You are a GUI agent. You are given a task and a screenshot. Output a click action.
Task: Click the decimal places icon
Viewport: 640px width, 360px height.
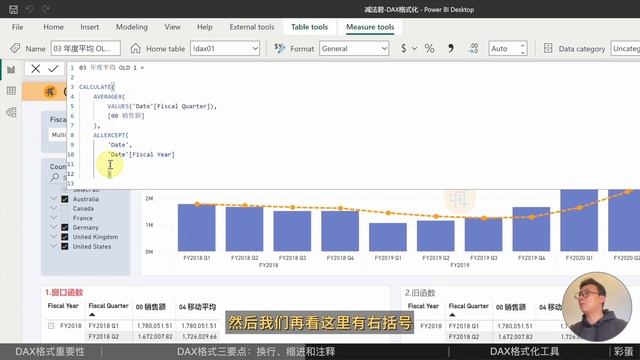(473, 49)
